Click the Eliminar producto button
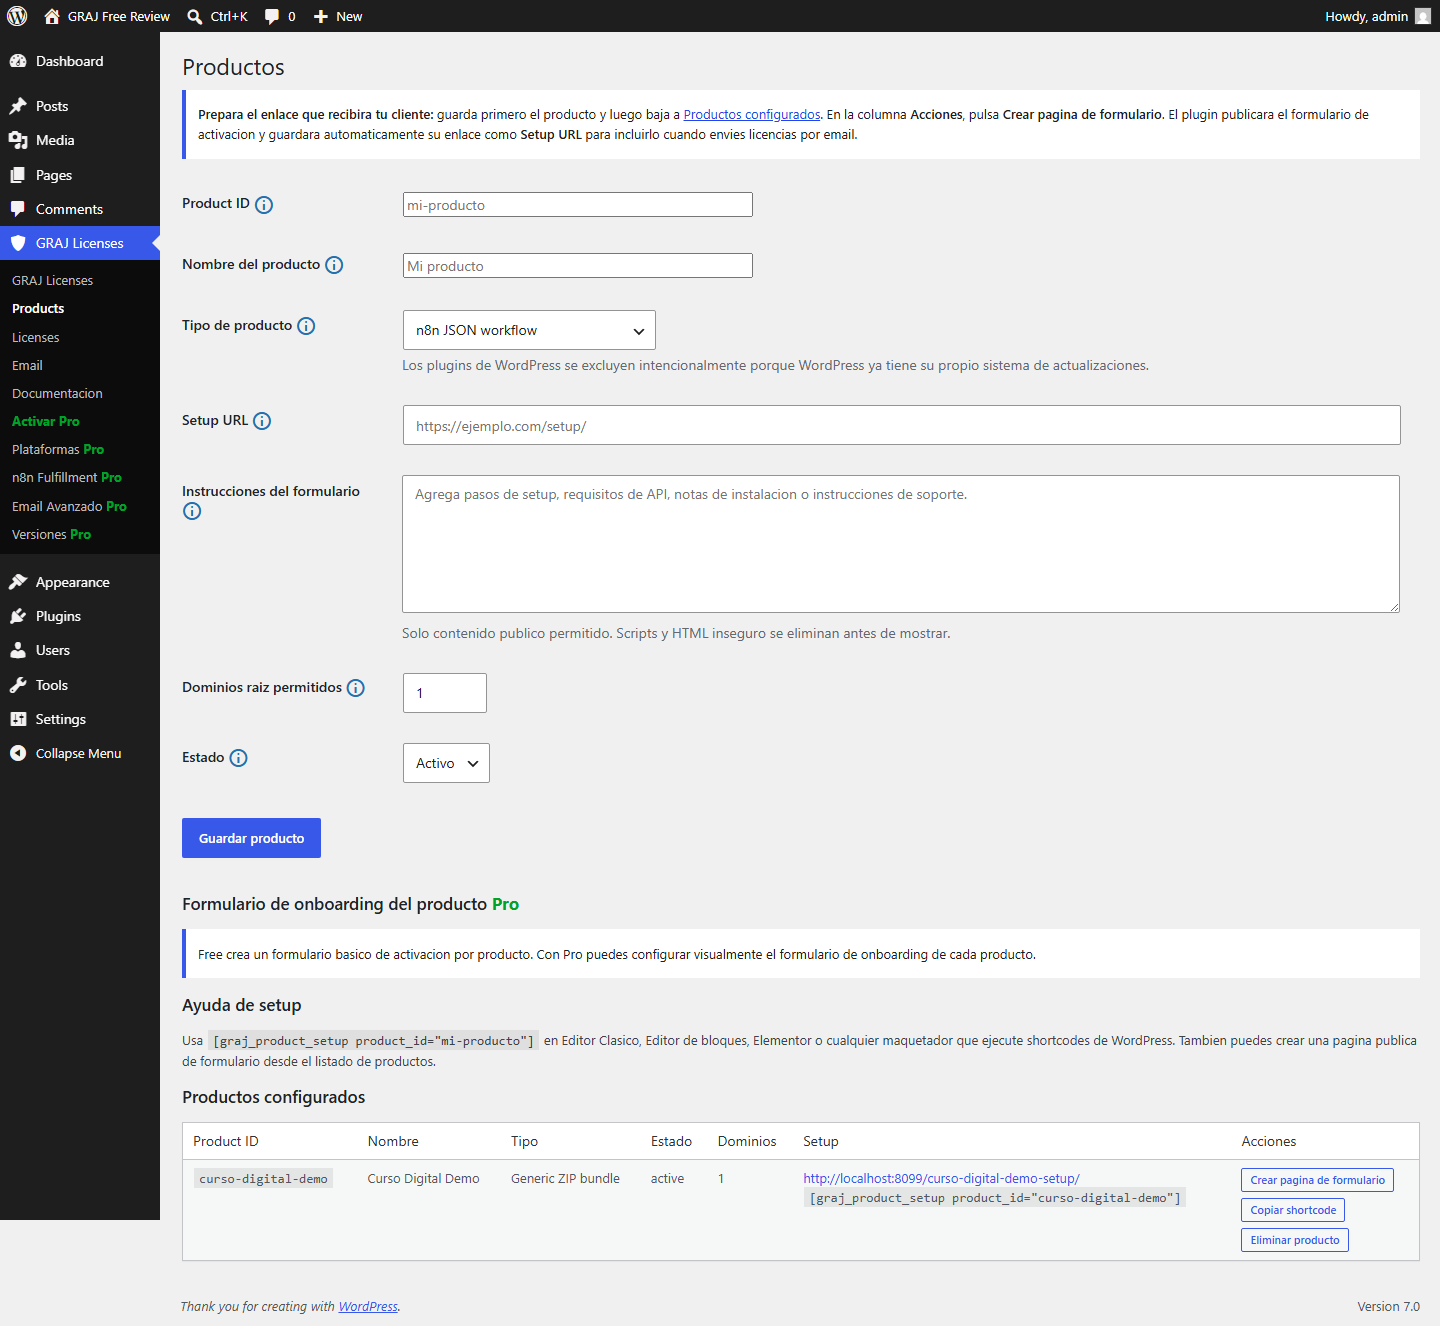1440x1326 pixels. click(x=1295, y=1240)
